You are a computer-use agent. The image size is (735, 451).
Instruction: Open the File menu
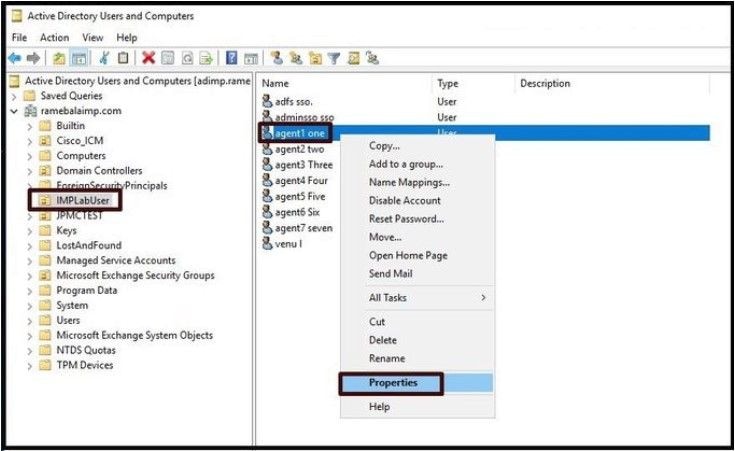(x=19, y=38)
